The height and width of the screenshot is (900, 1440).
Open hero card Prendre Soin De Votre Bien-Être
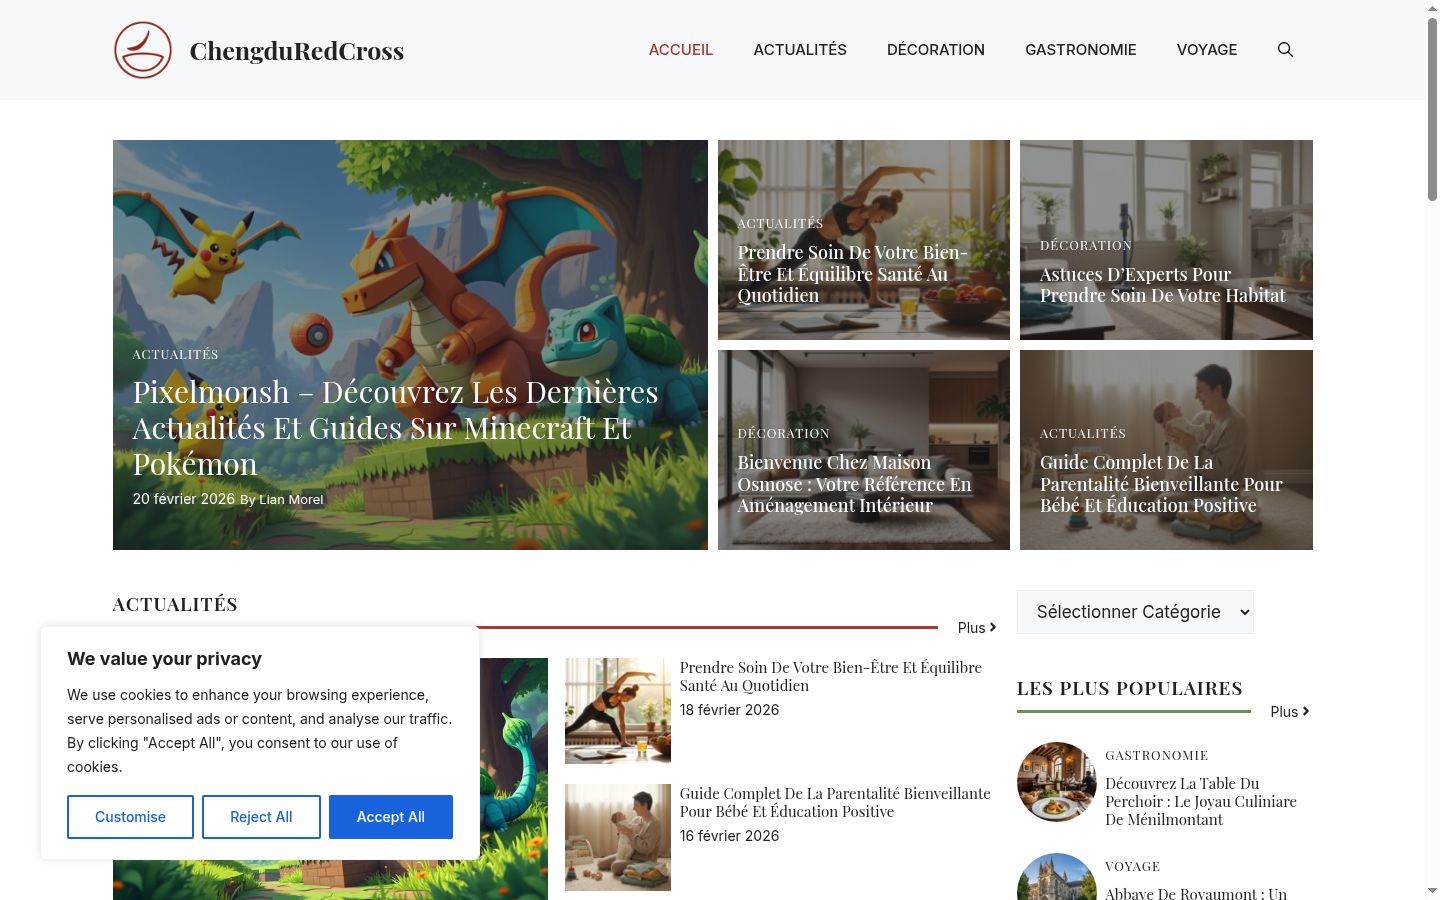point(853,274)
